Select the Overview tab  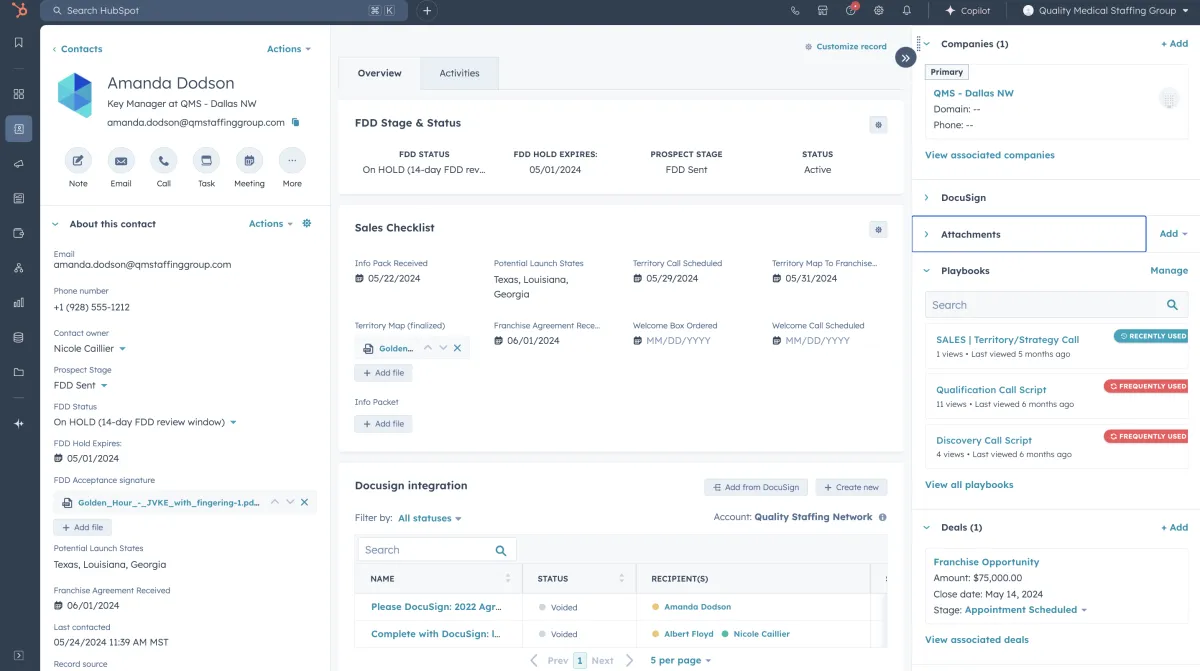click(x=380, y=73)
